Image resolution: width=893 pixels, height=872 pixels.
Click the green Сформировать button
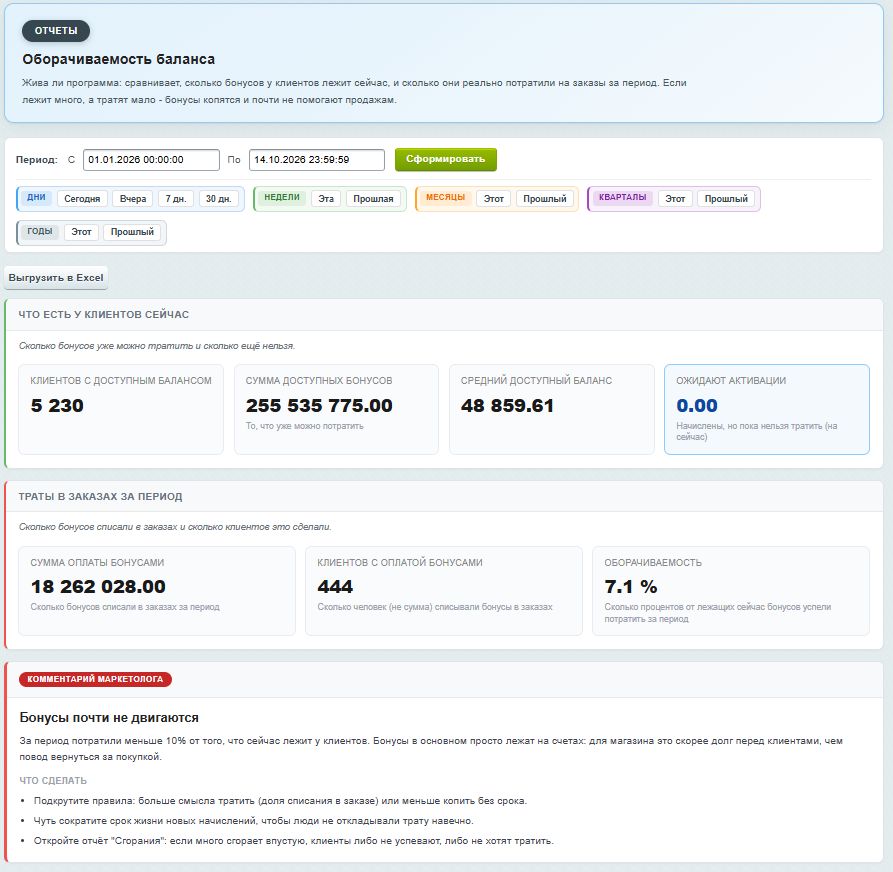pos(445,159)
